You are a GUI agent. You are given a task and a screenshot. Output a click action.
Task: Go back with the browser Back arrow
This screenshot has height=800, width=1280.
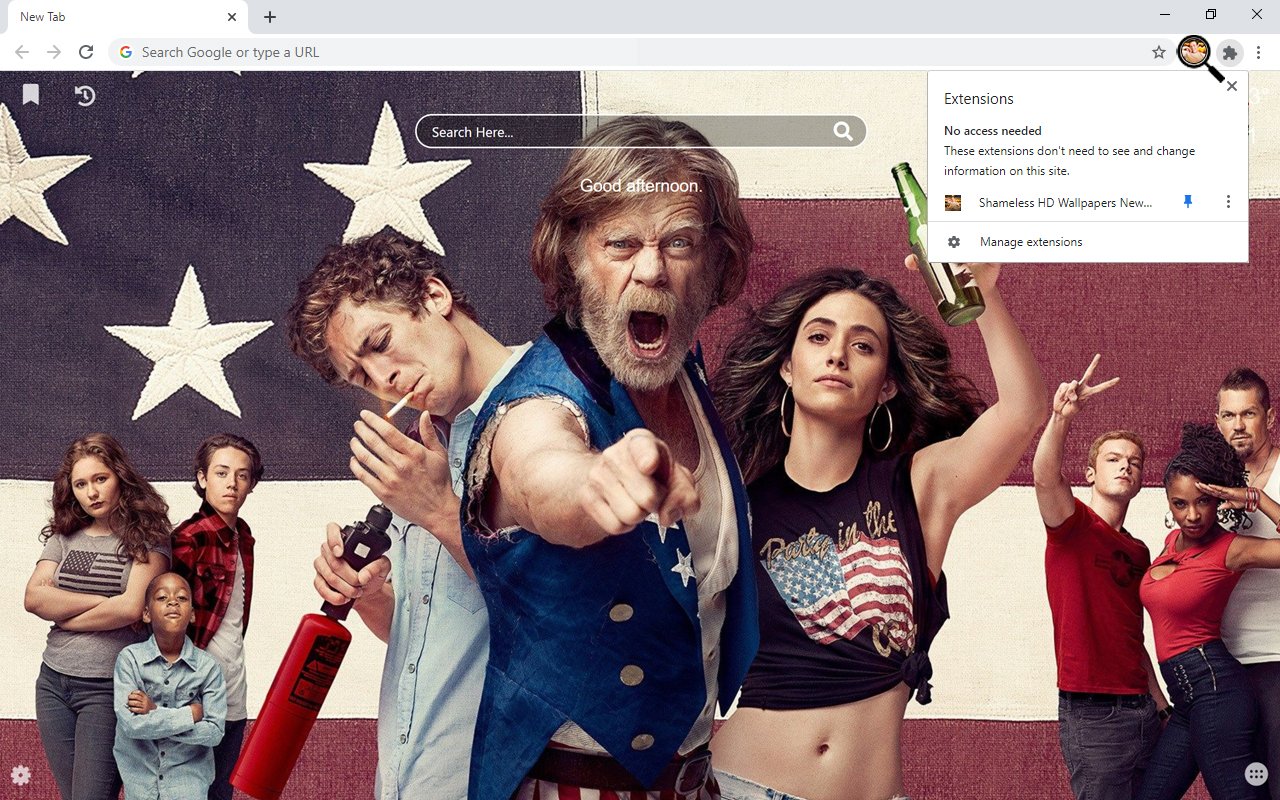point(22,52)
